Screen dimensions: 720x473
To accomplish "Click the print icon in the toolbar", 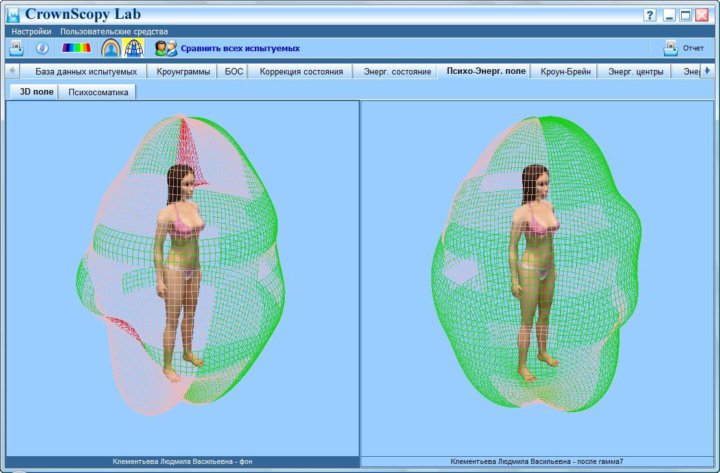I will [x=16, y=48].
